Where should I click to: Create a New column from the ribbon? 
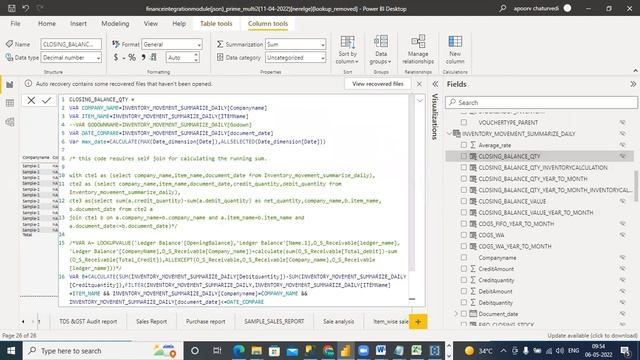pyautogui.click(x=455, y=49)
